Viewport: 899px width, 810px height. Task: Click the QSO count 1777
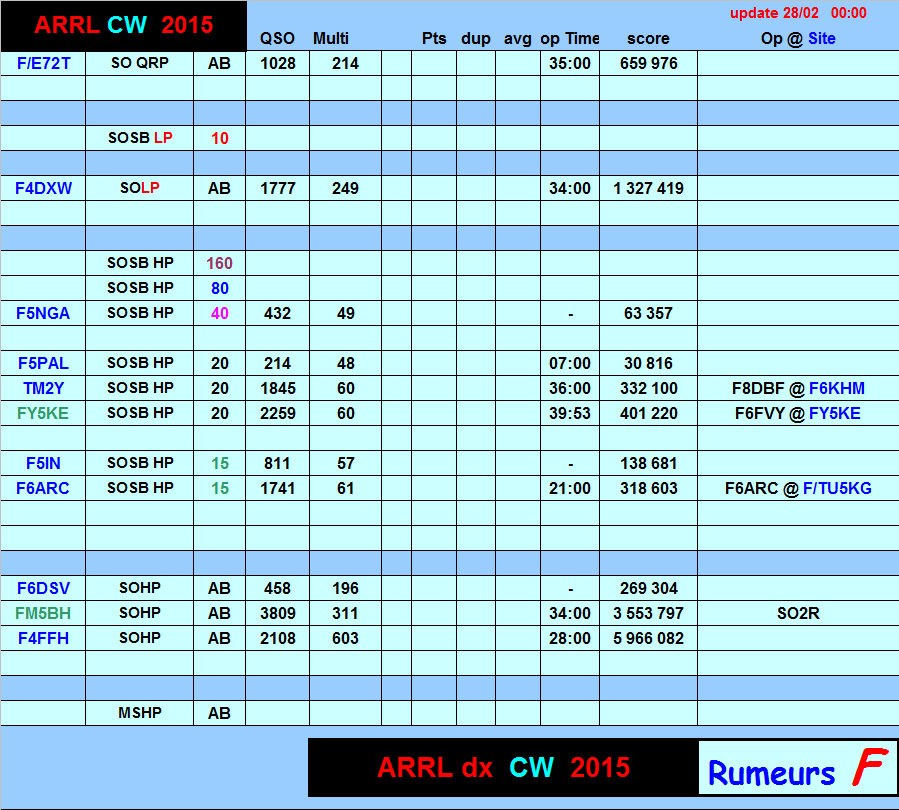pyautogui.click(x=277, y=188)
